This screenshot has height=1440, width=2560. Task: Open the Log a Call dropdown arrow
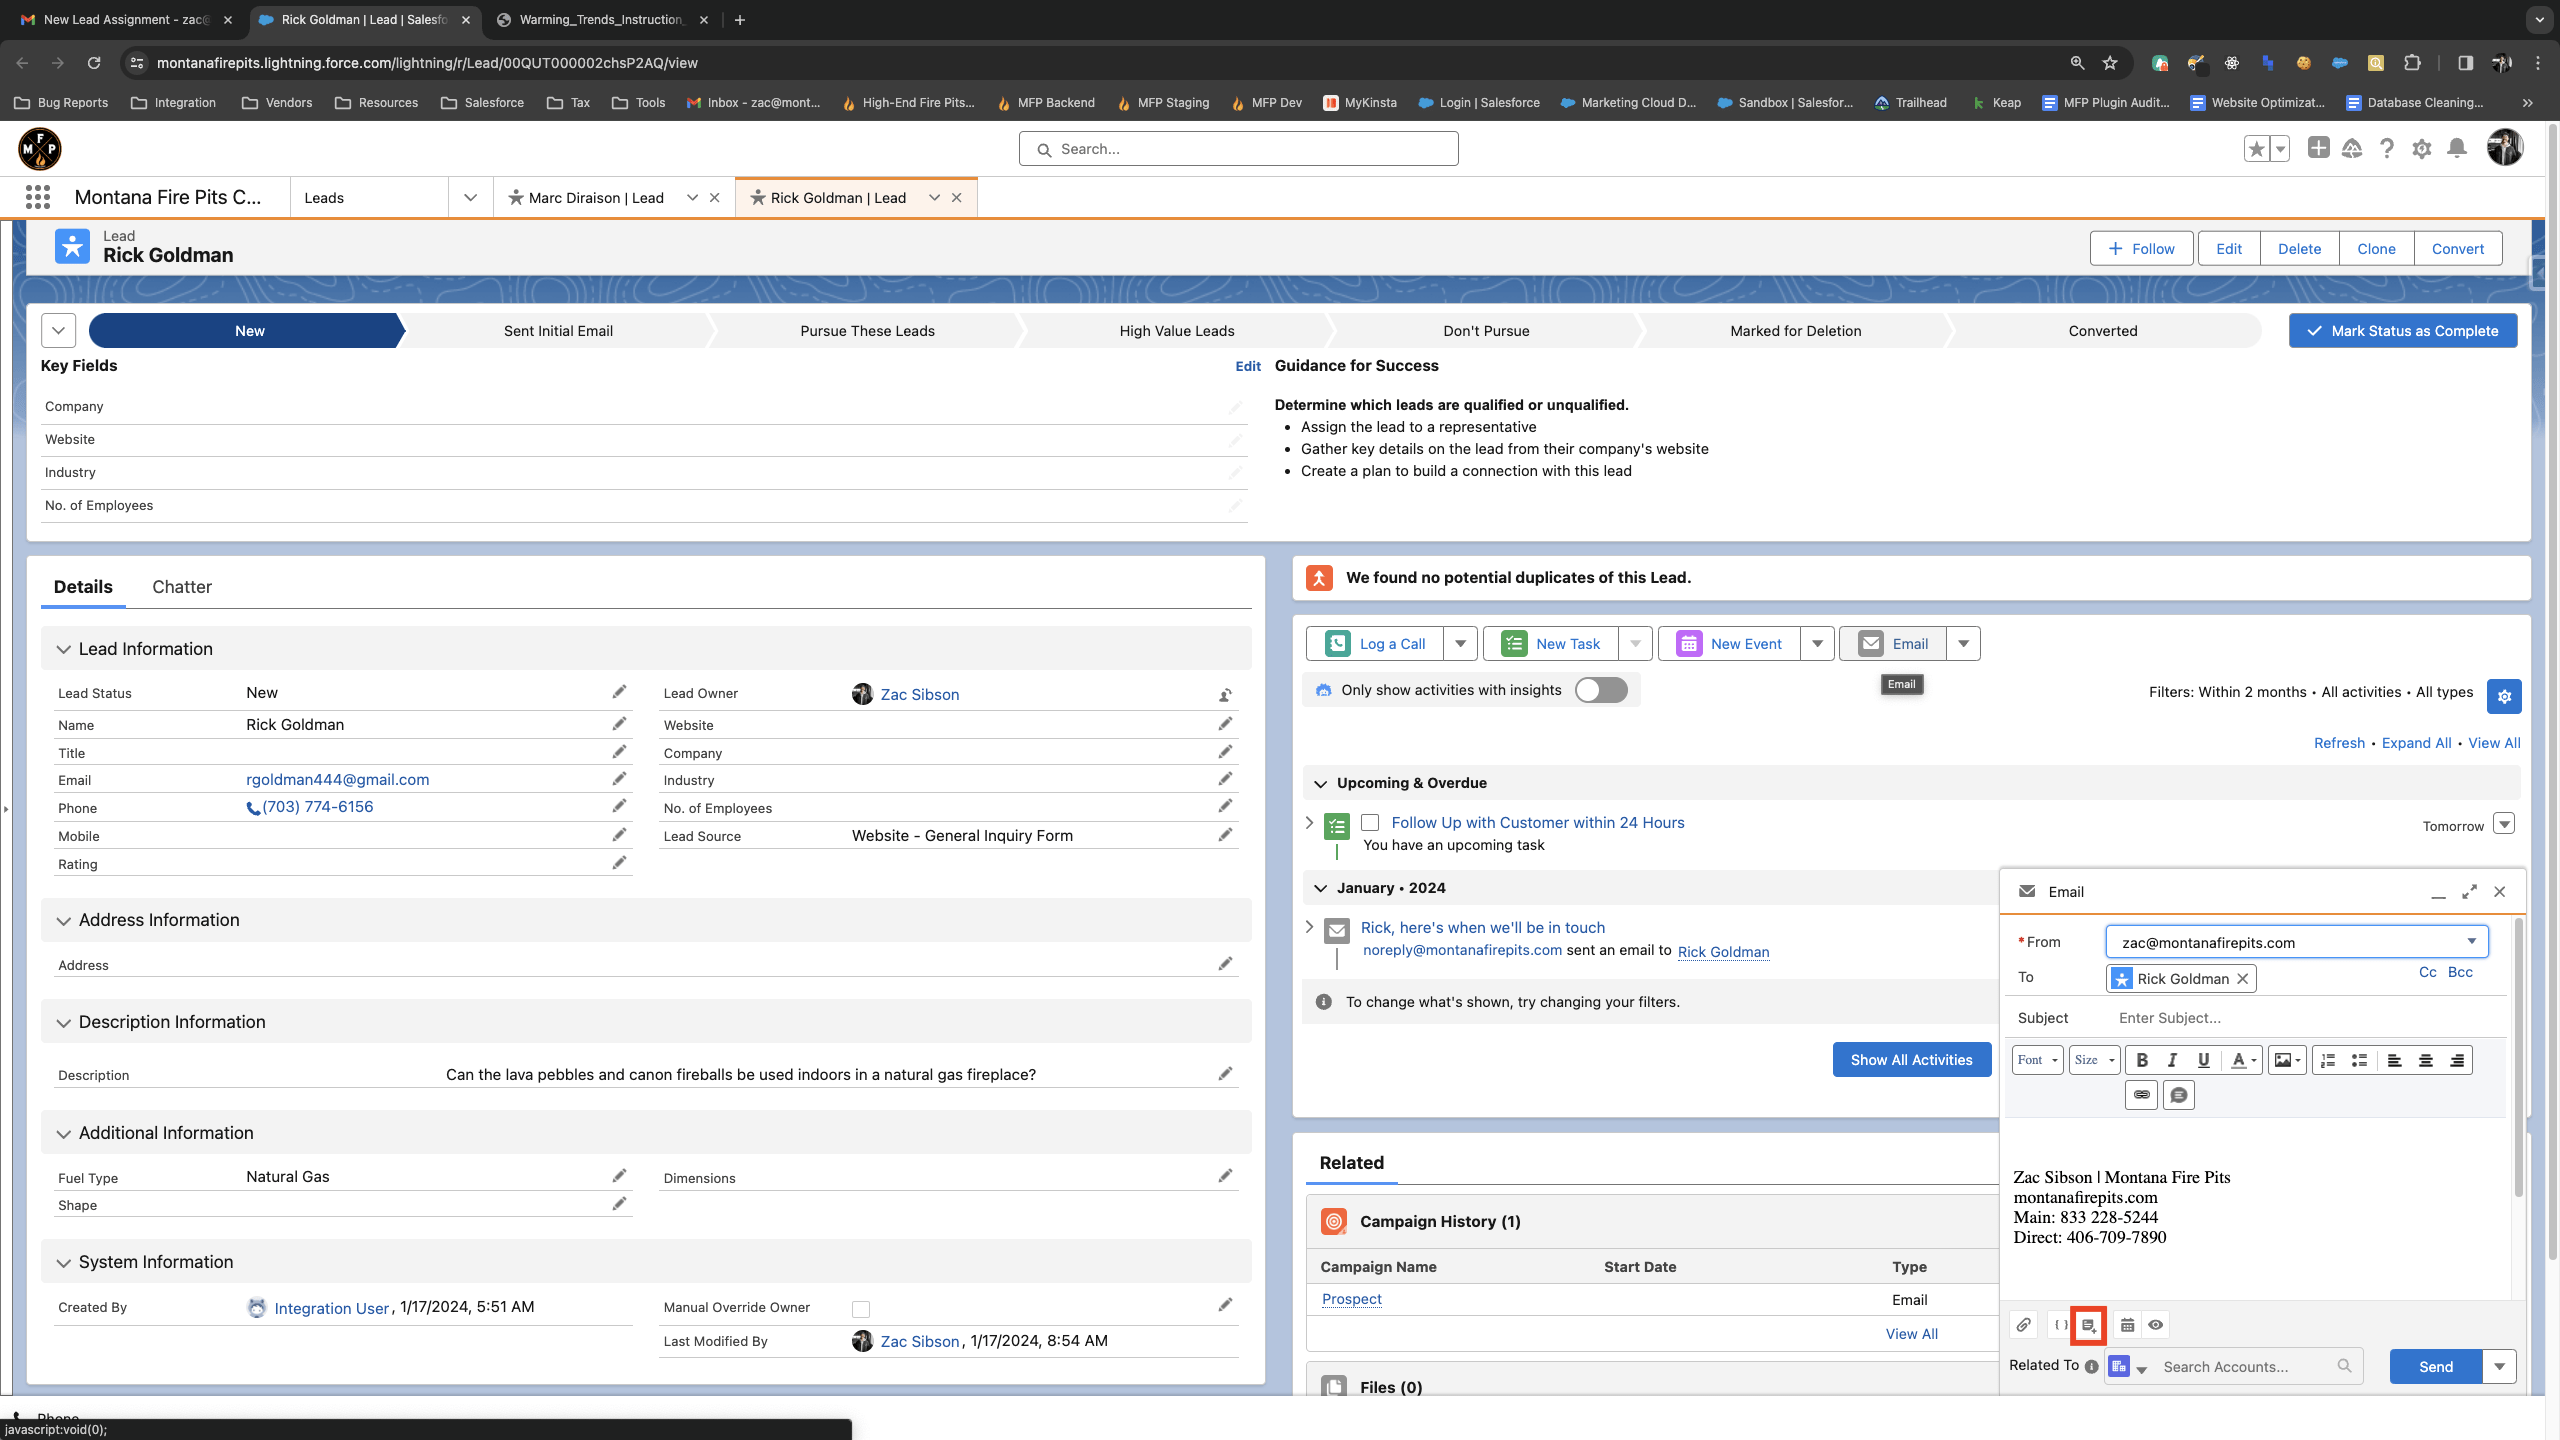pos(1460,644)
